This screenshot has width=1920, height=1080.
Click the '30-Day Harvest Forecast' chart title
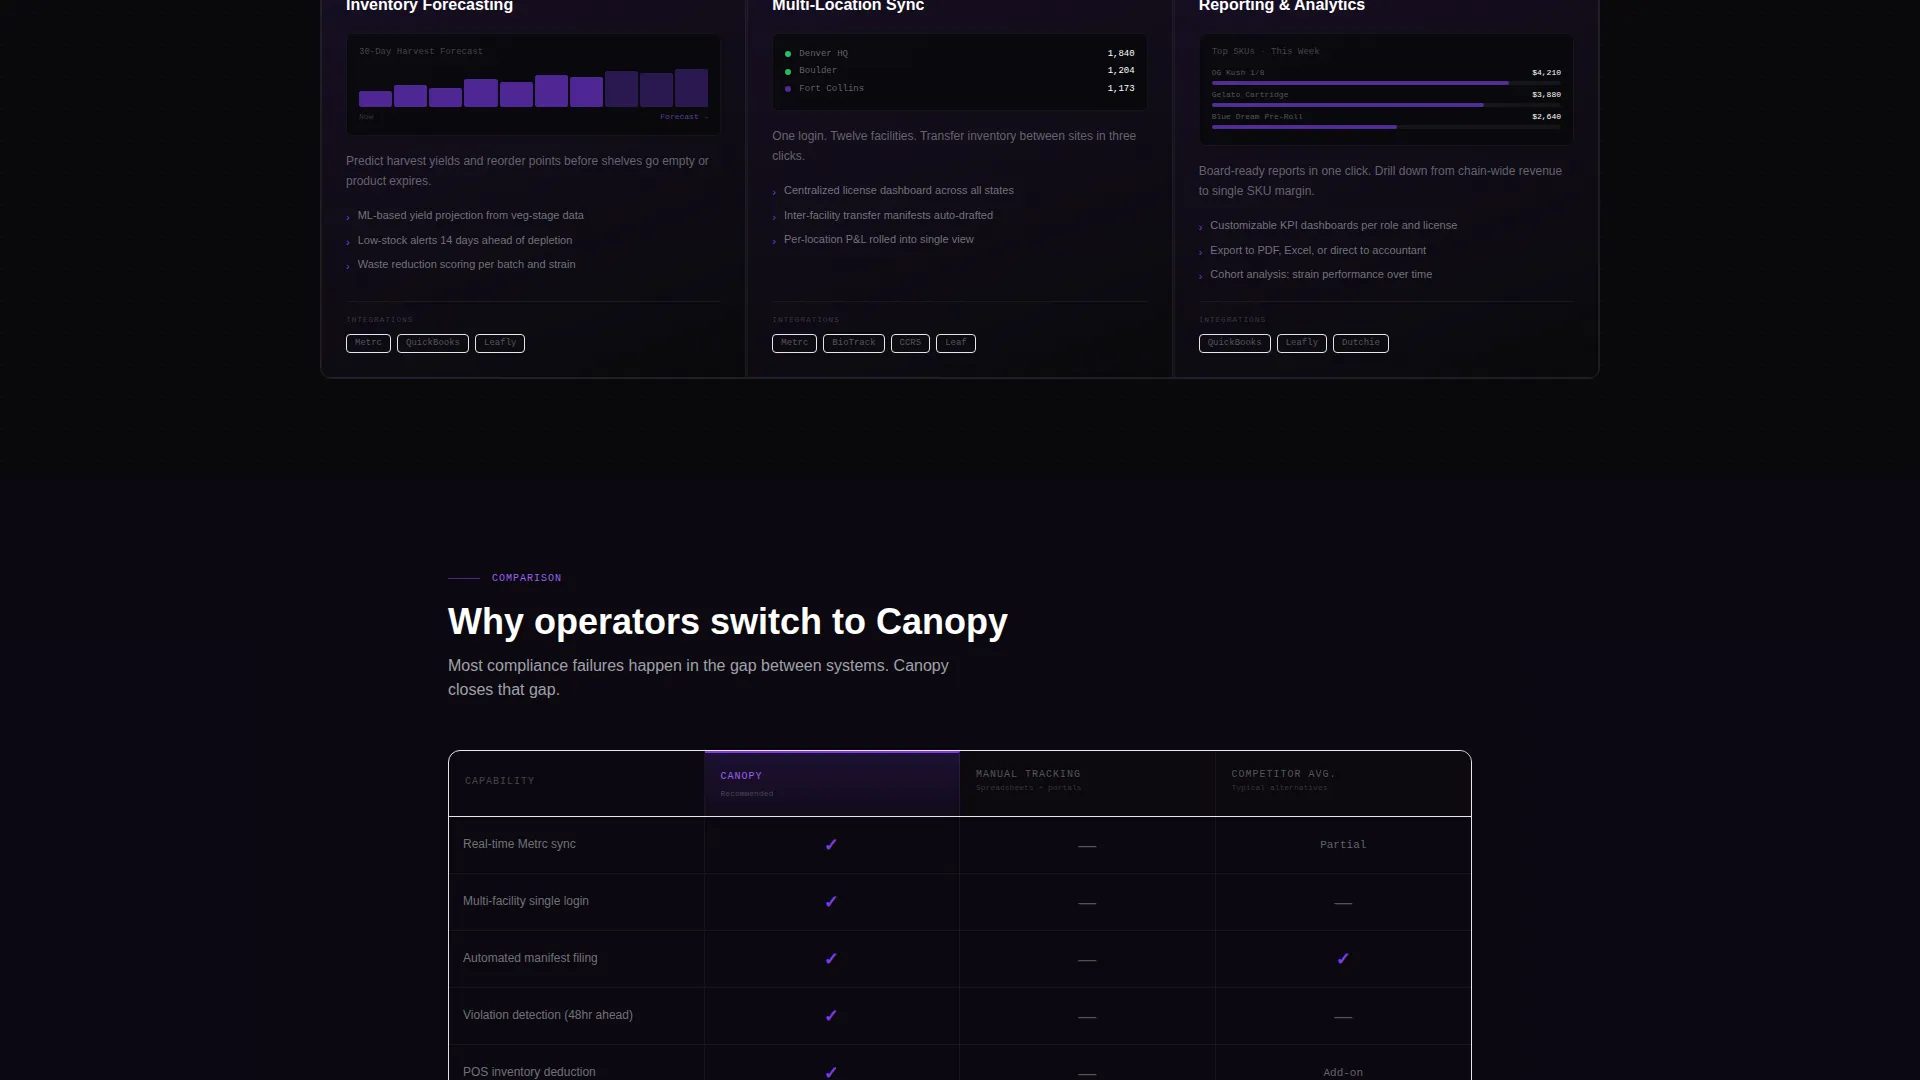[421, 51]
